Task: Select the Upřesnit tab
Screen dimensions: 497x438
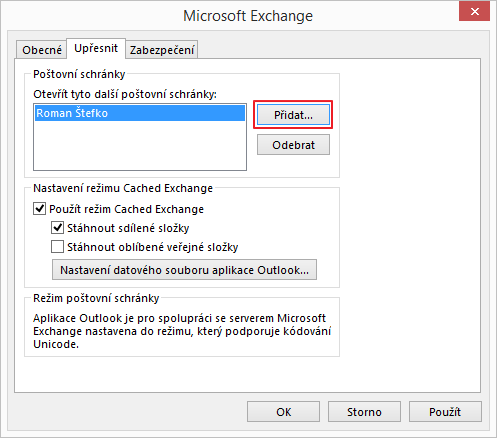Action: pos(96,48)
